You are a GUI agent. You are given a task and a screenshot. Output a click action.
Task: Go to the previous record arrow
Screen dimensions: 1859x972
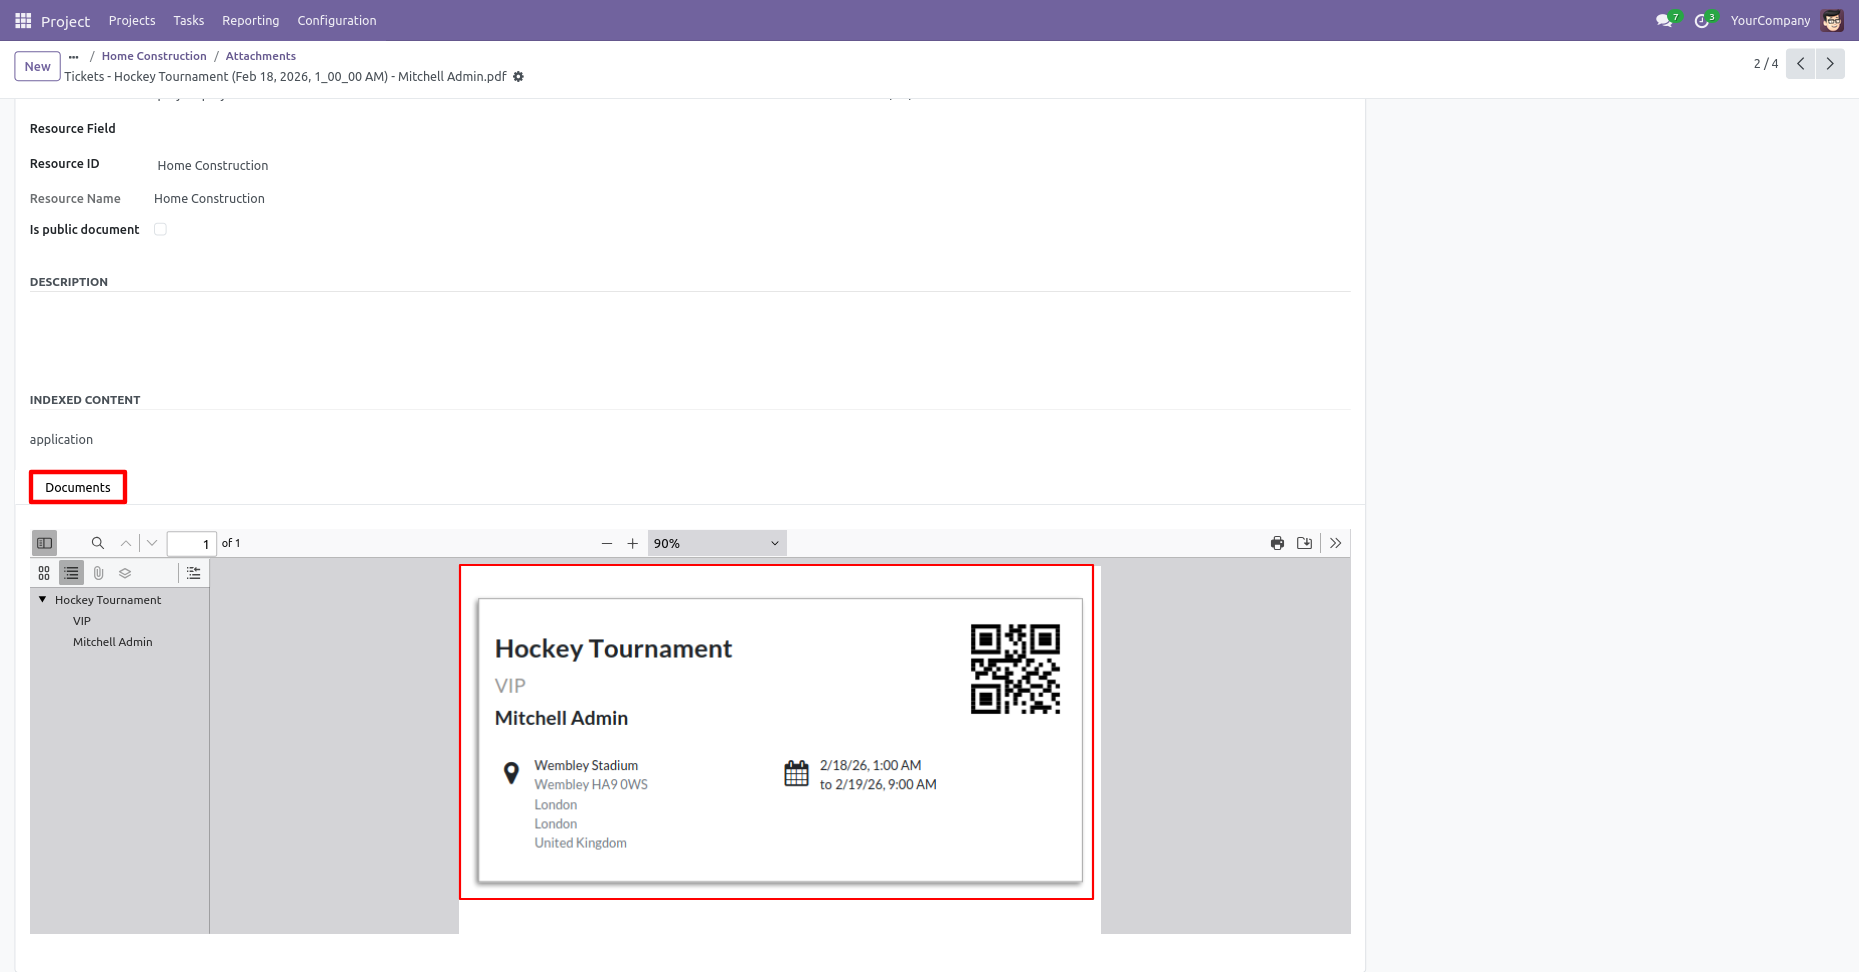pyautogui.click(x=1800, y=64)
